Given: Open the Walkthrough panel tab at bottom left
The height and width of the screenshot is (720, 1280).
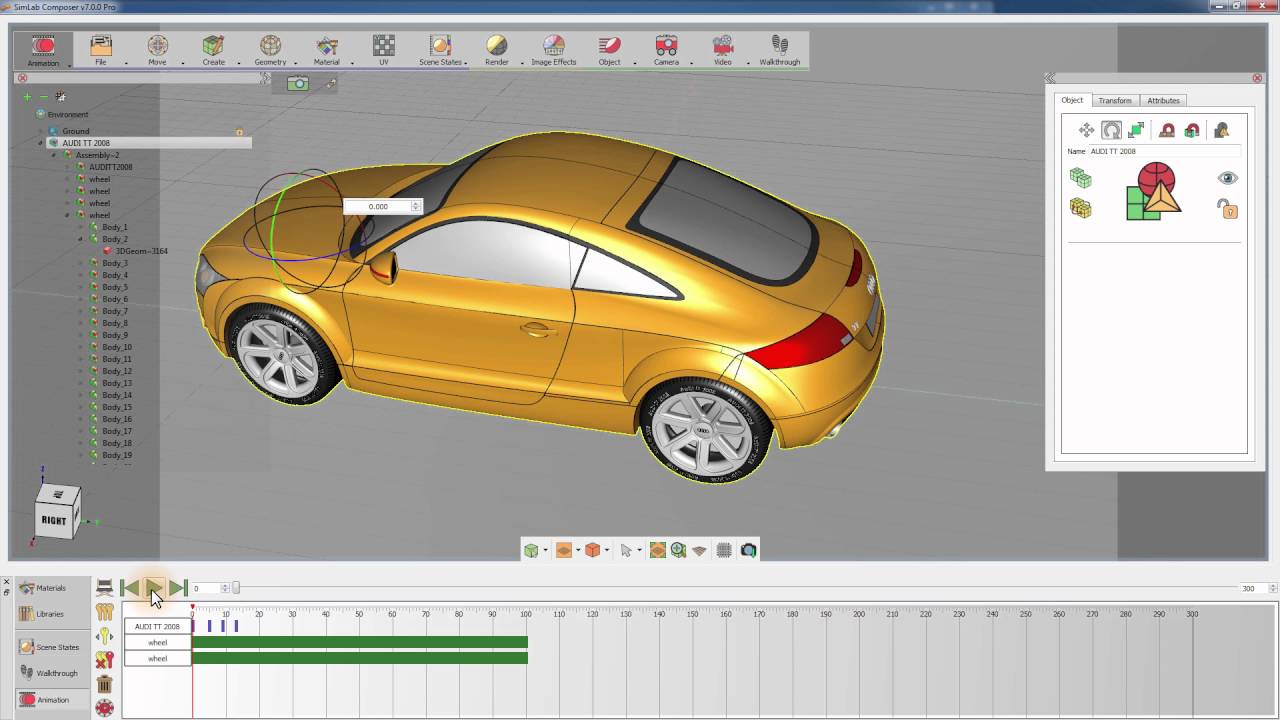Looking at the screenshot, I should tap(48, 673).
